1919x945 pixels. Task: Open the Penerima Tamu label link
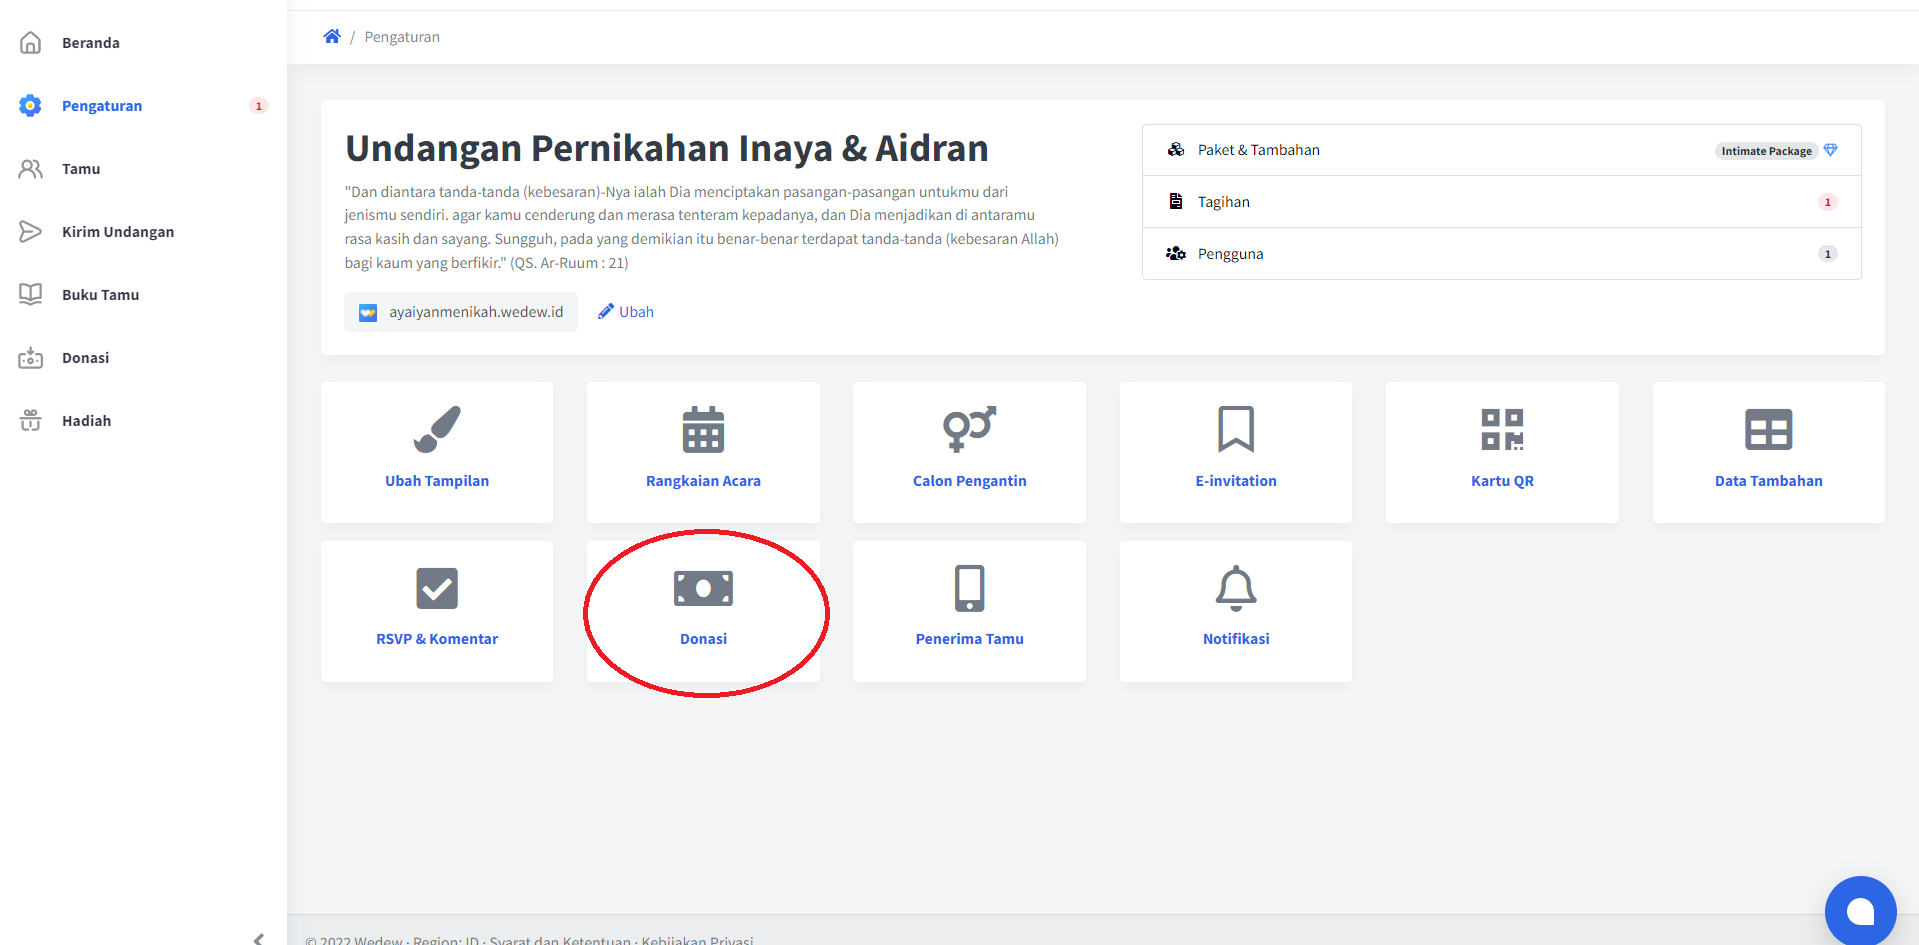pyautogui.click(x=969, y=639)
